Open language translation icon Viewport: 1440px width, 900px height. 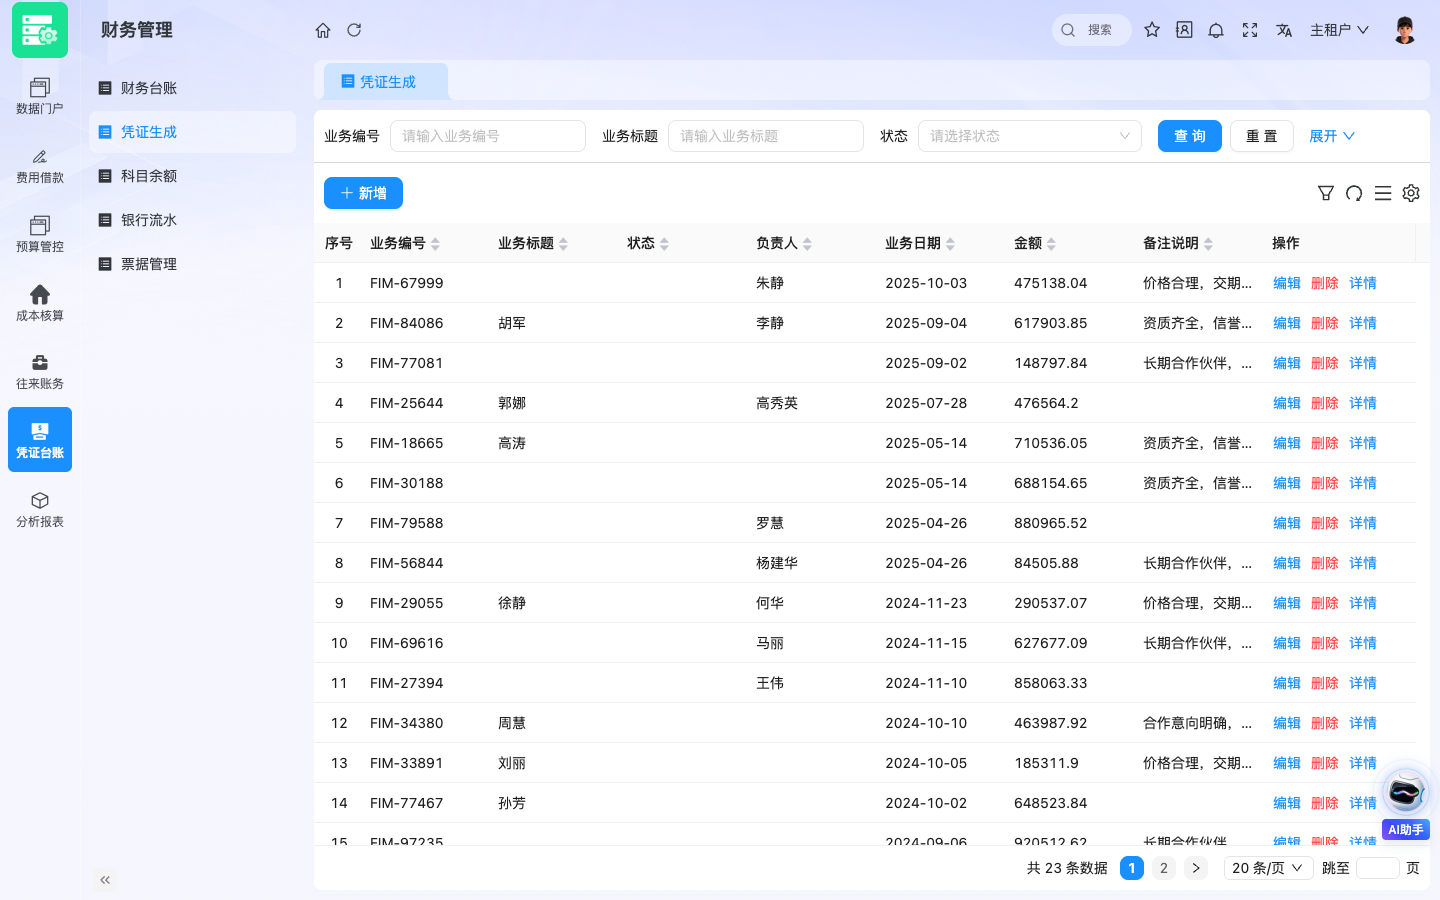pyautogui.click(x=1284, y=30)
